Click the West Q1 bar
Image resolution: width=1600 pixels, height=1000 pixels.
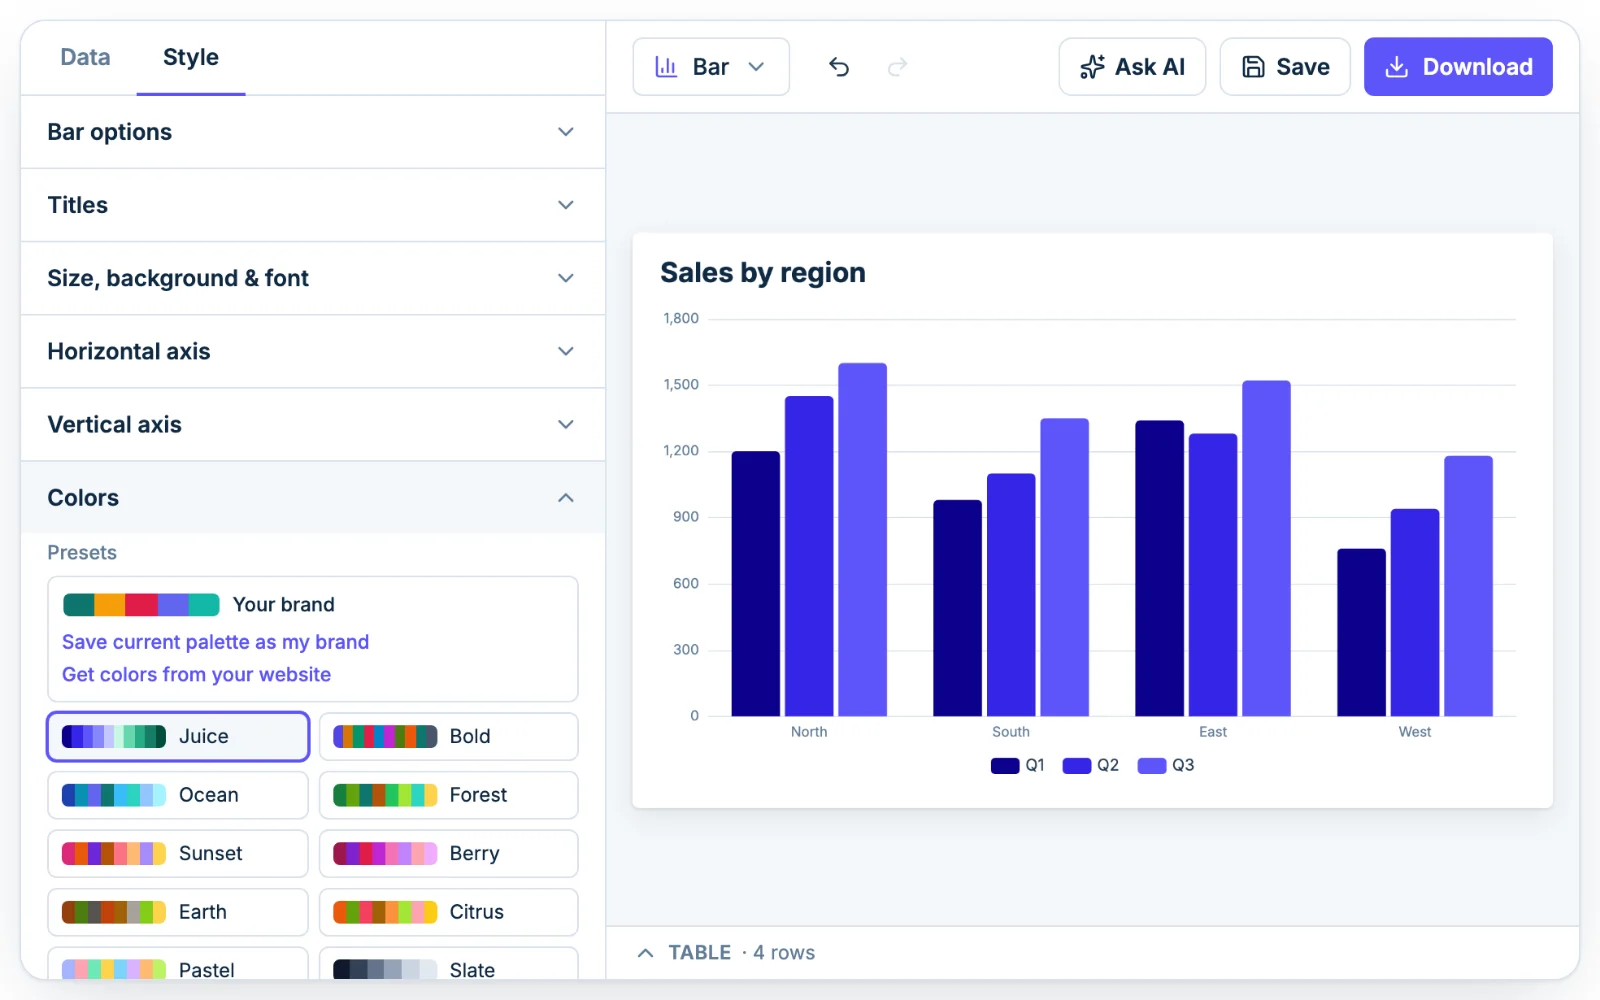(x=1361, y=633)
